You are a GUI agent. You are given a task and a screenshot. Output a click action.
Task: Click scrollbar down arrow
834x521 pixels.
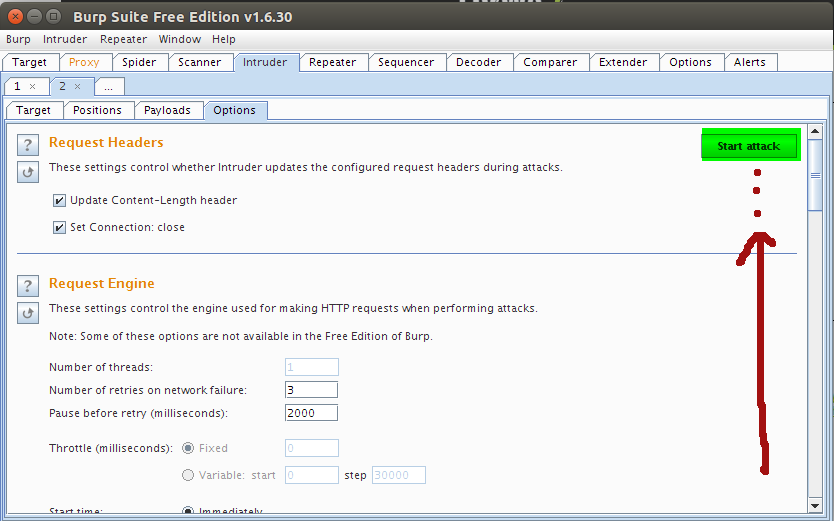coord(815,506)
